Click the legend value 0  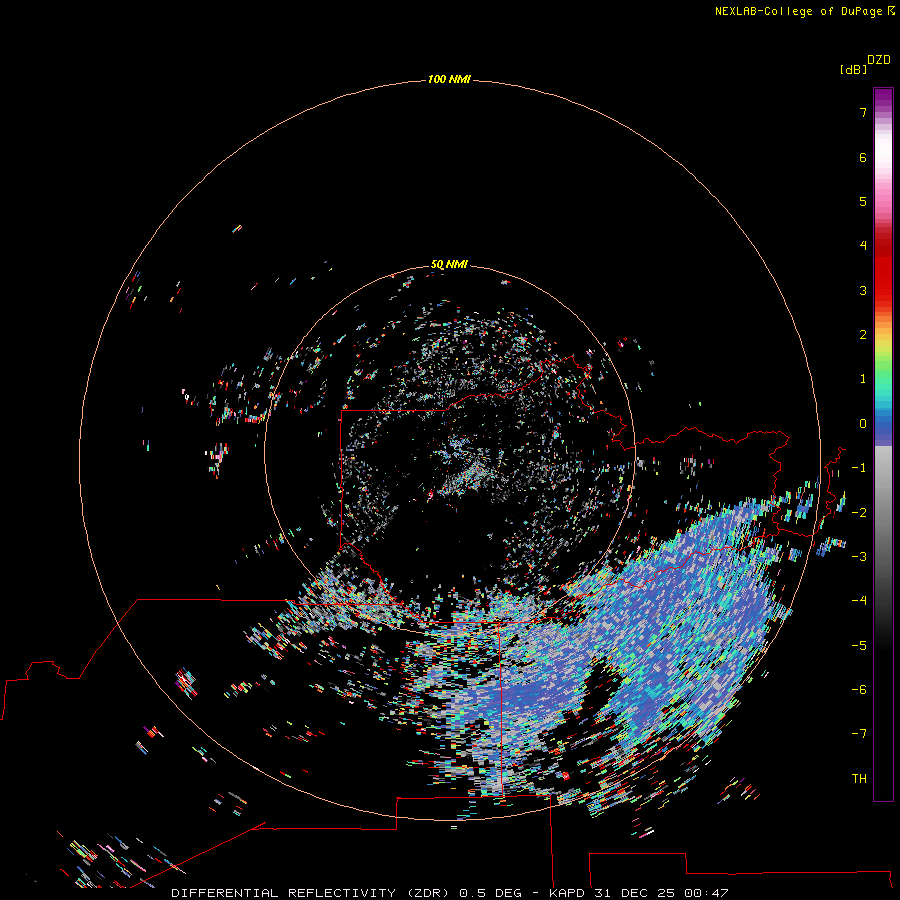click(863, 424)
